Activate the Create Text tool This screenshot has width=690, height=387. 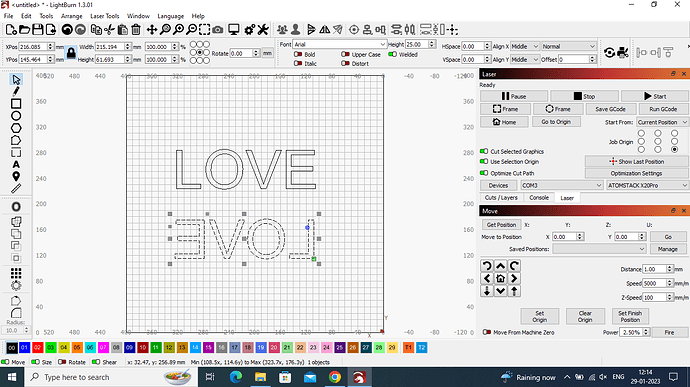tap(16, 165)
